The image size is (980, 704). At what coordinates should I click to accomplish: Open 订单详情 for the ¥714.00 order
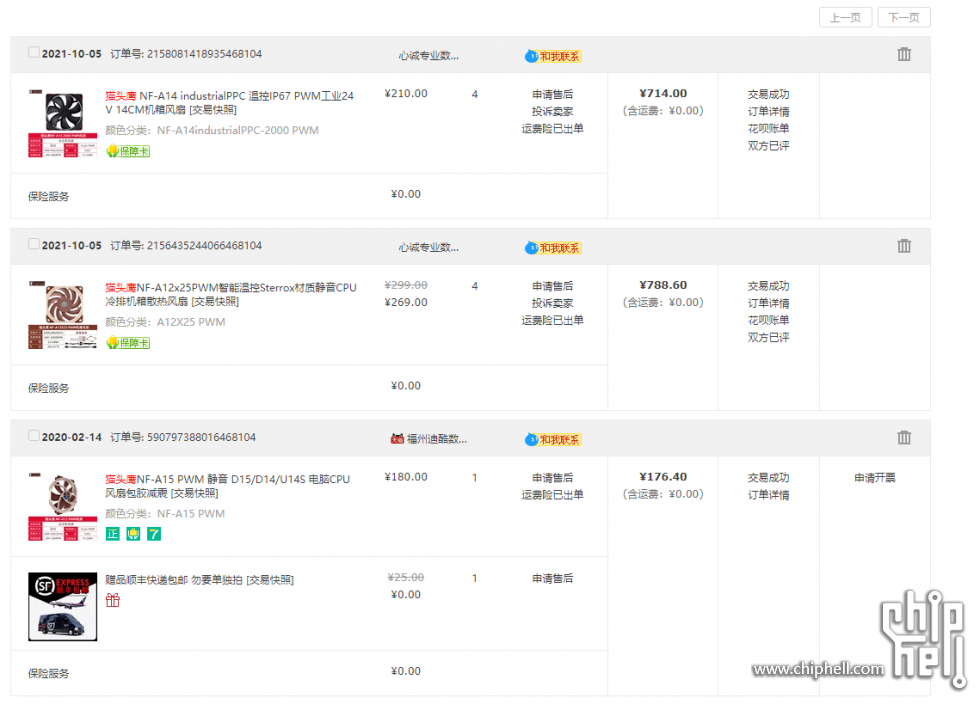pos(768,111)
